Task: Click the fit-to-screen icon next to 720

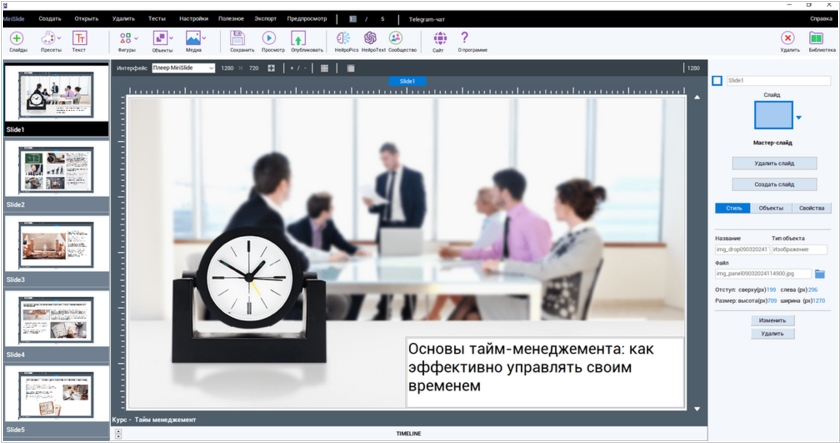Action: (271, 68)
